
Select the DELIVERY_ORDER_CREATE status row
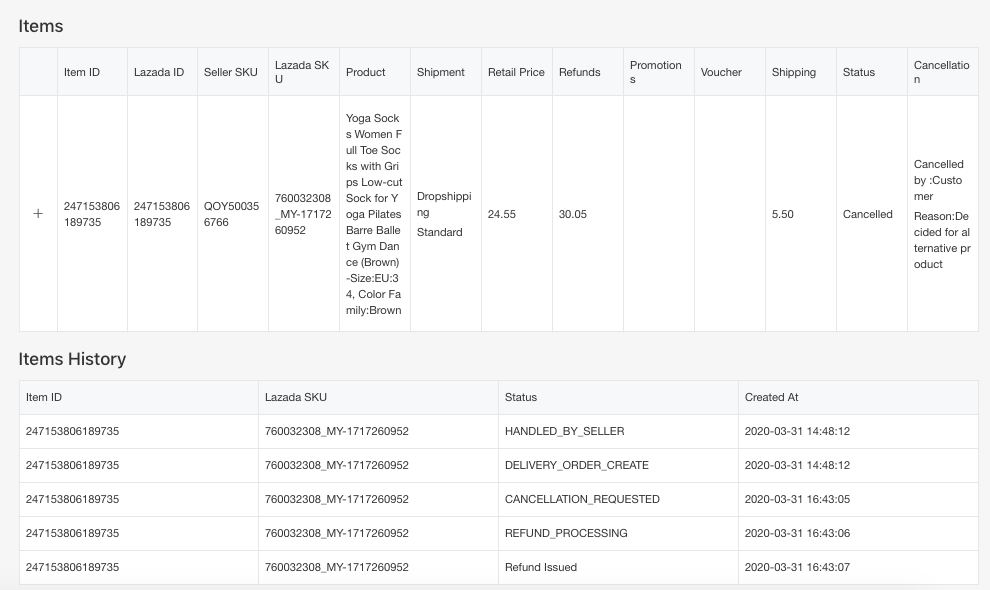(x=576, y=465)
